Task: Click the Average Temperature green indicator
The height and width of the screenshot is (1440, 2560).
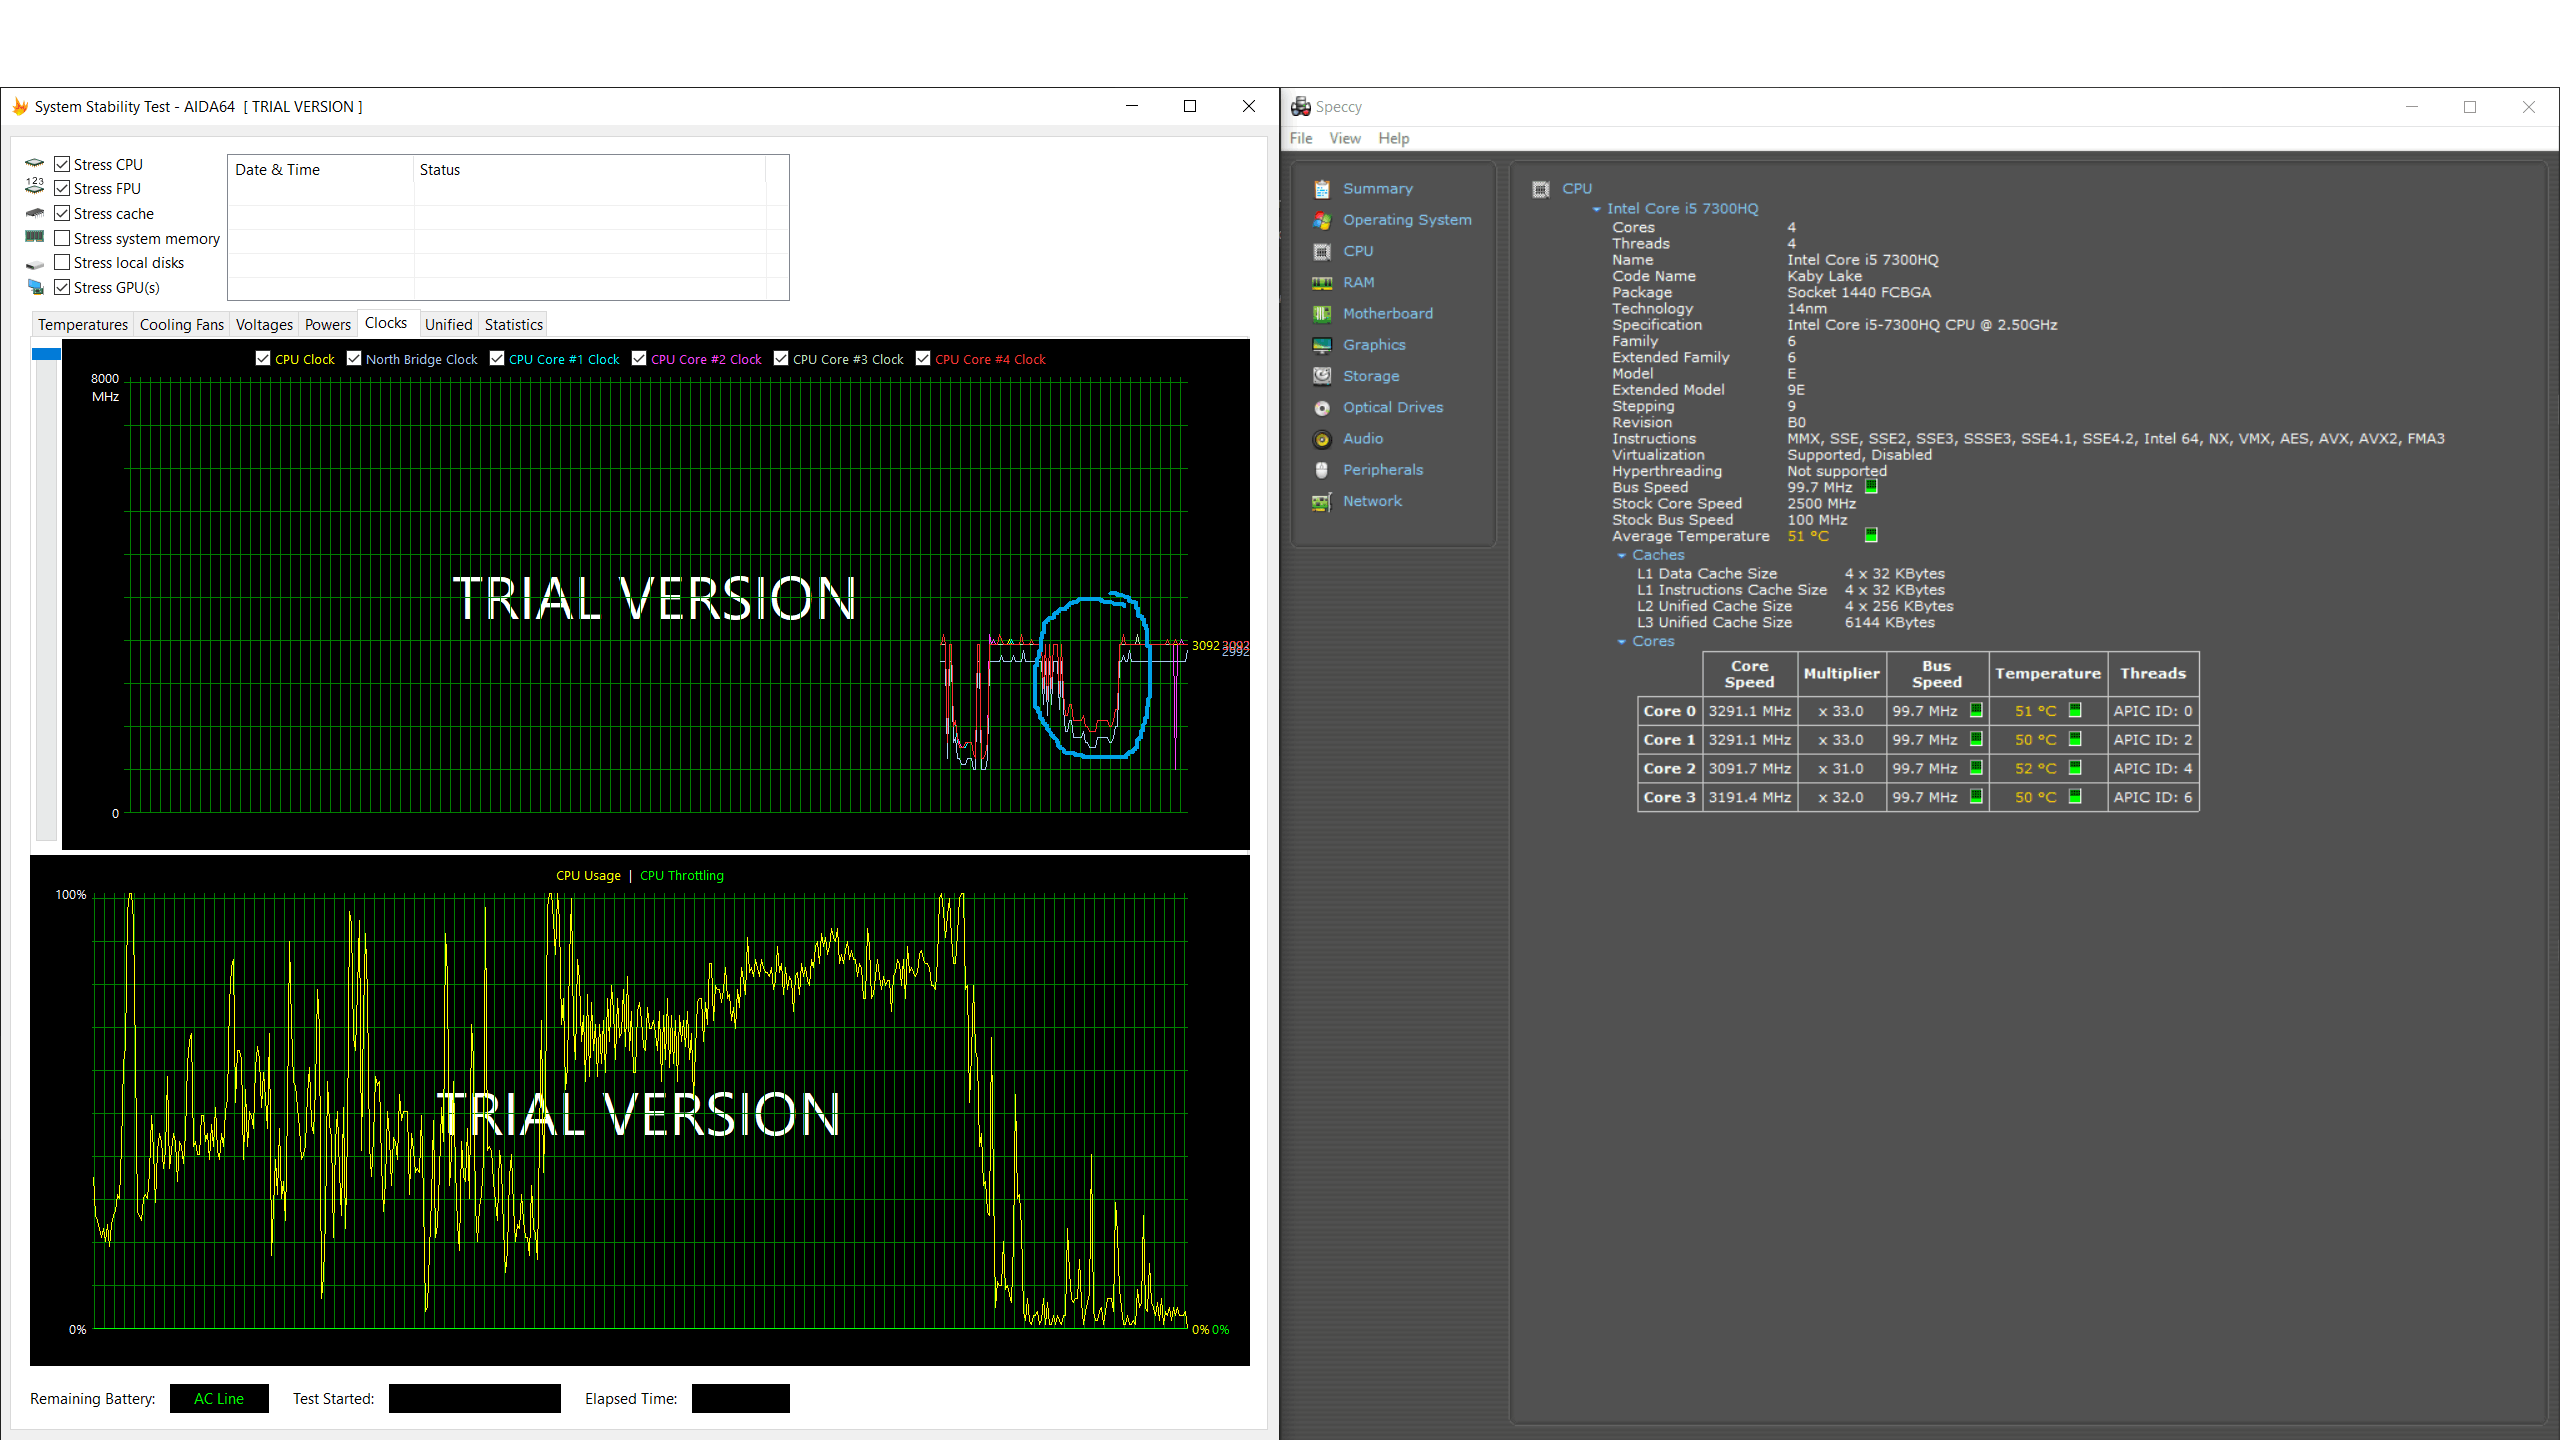Action: 1871,536
